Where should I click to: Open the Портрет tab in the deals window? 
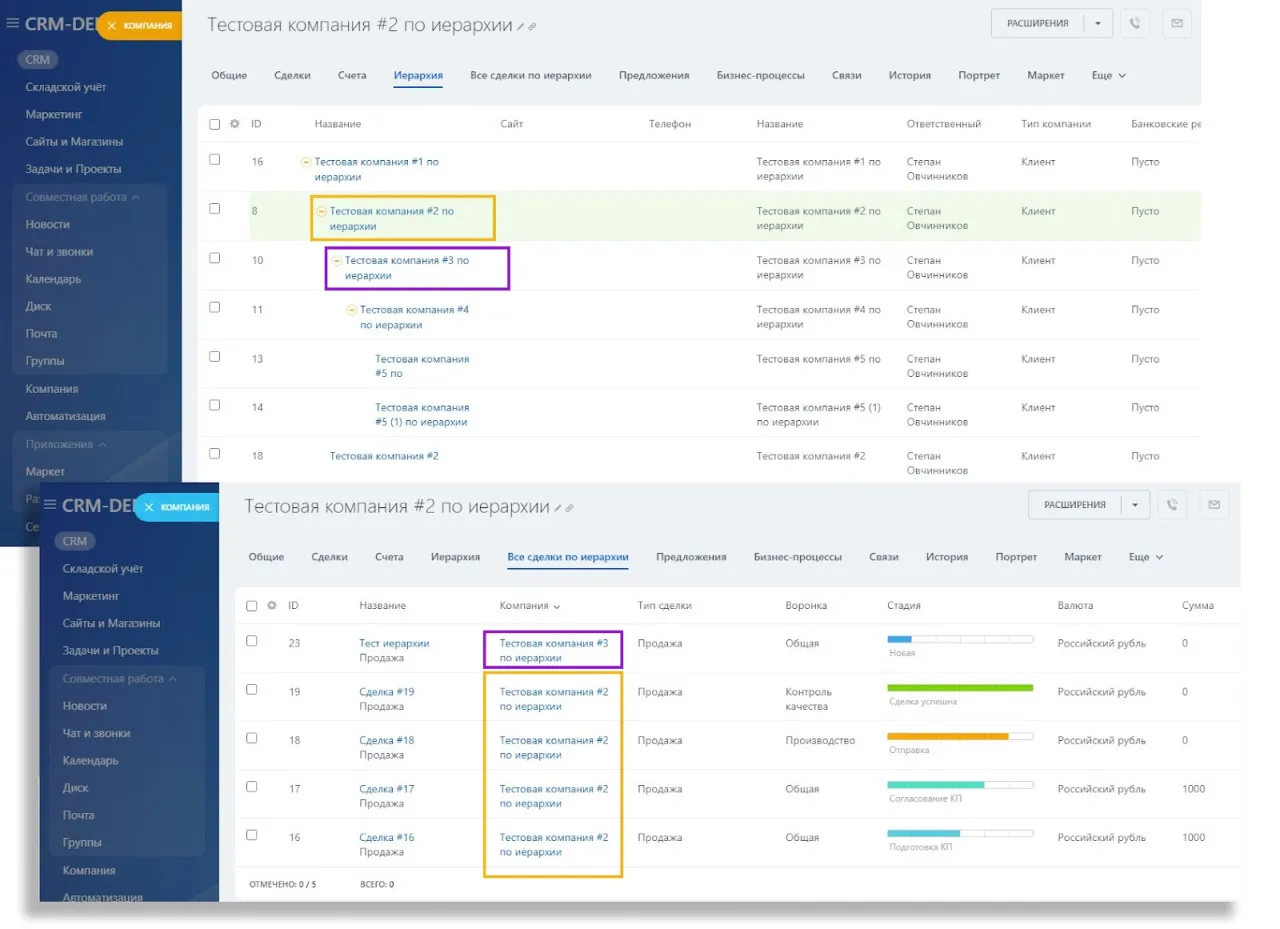click(x=1016, y=557)
